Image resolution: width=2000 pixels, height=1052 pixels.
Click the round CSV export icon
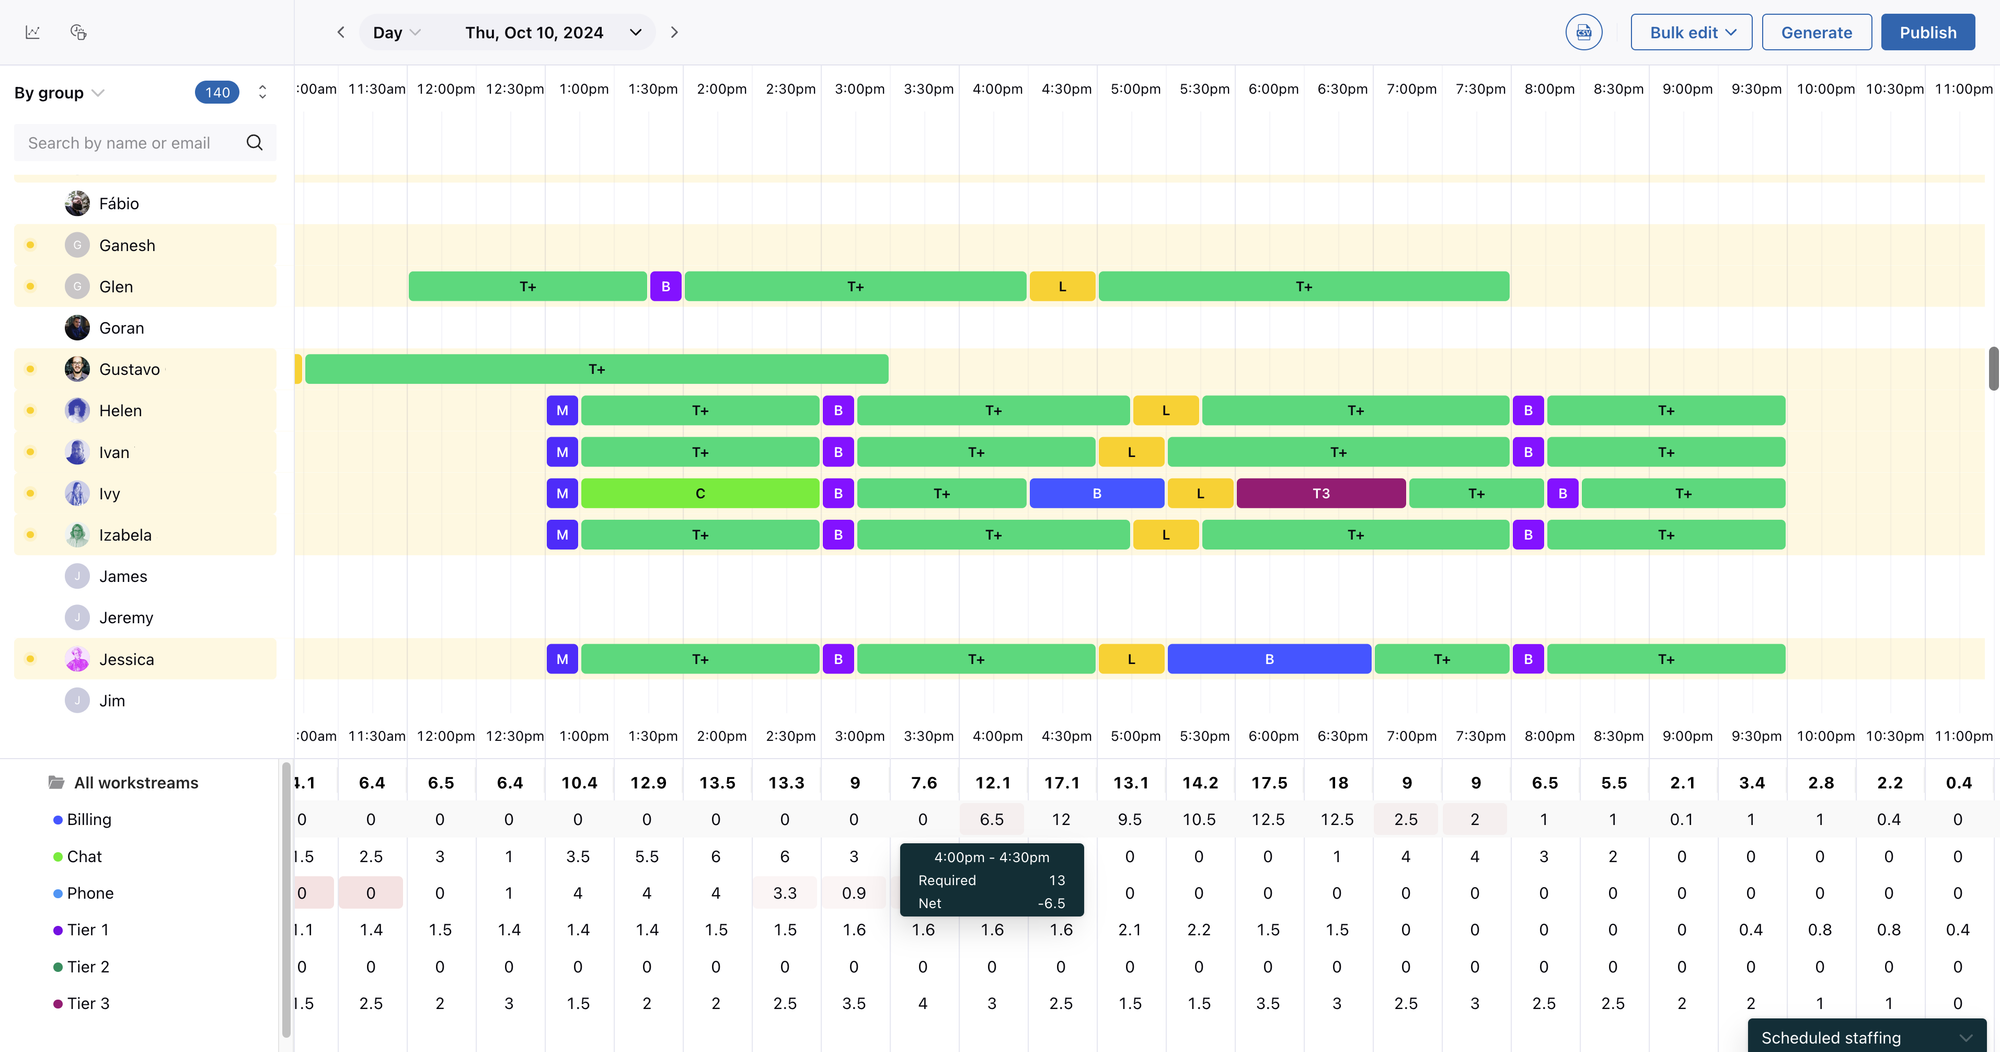click(x=1584, y=32)
